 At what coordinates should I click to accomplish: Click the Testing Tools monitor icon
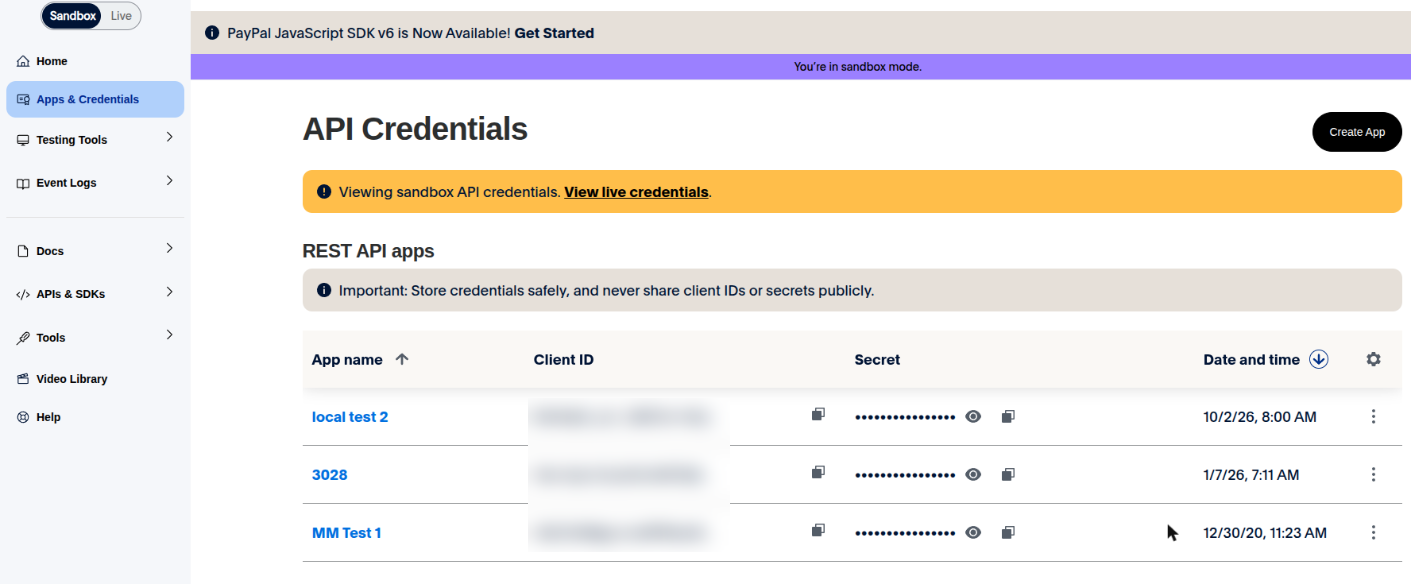click(x=23, y=140)
